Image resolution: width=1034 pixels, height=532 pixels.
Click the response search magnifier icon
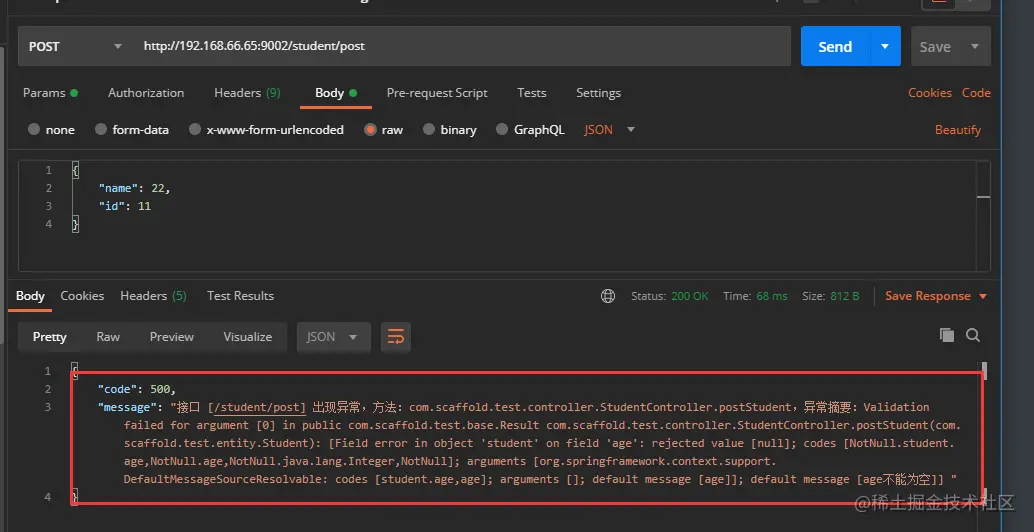coord(973,335)
